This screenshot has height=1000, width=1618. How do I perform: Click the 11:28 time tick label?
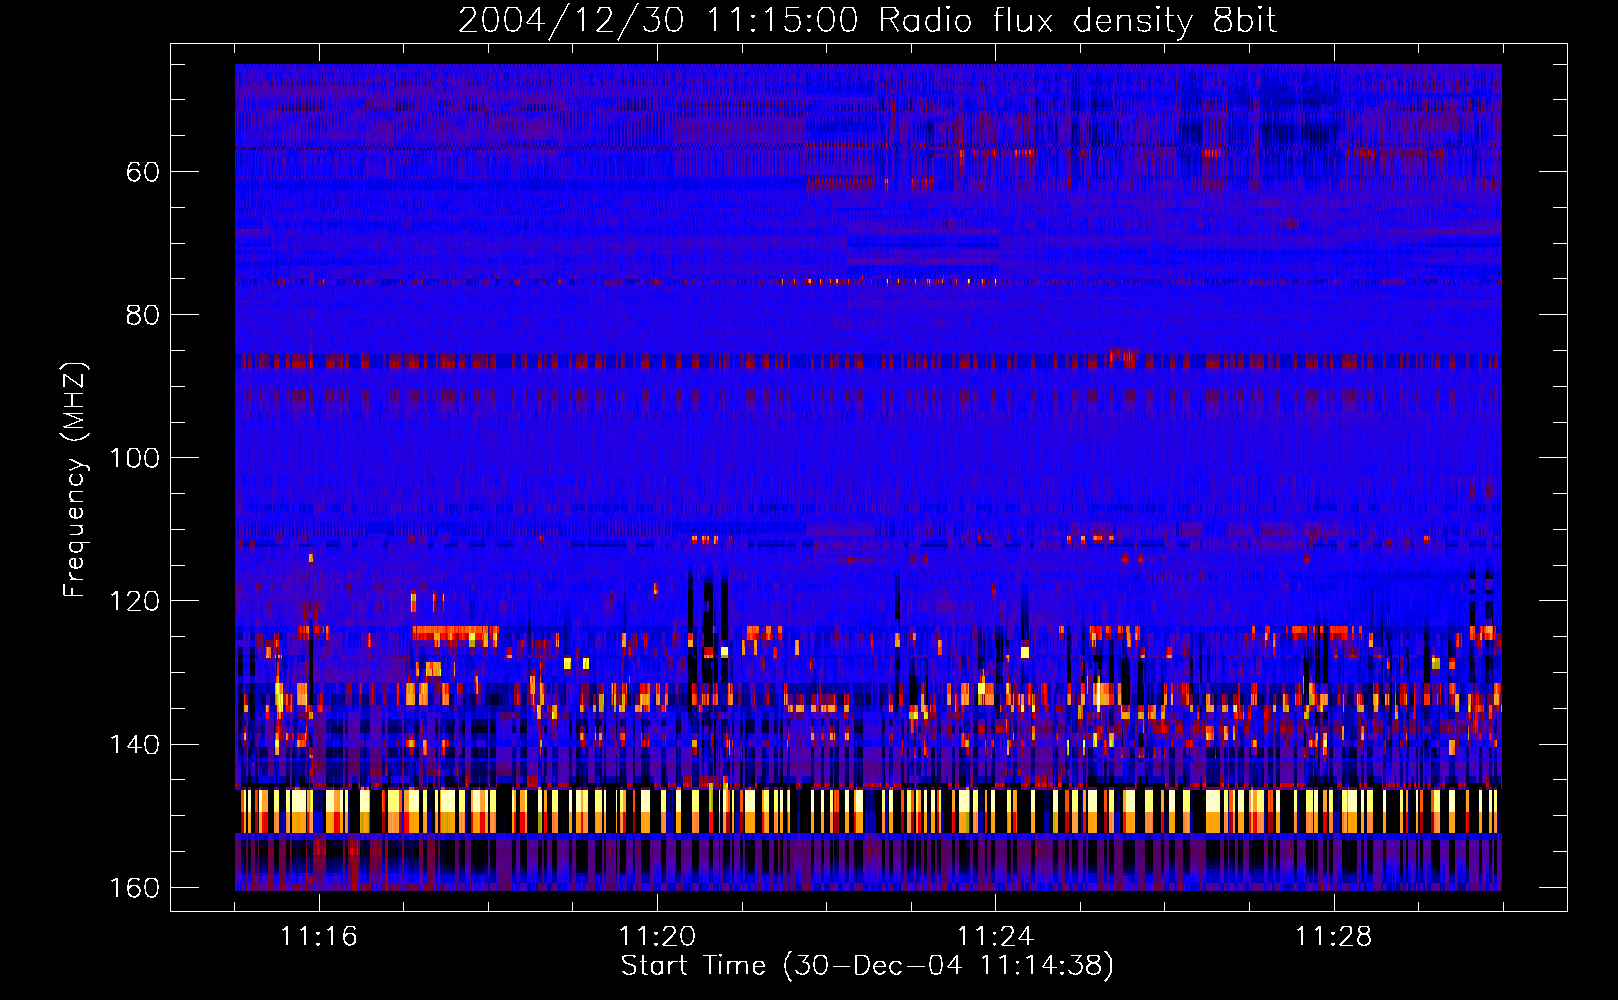1334,937
